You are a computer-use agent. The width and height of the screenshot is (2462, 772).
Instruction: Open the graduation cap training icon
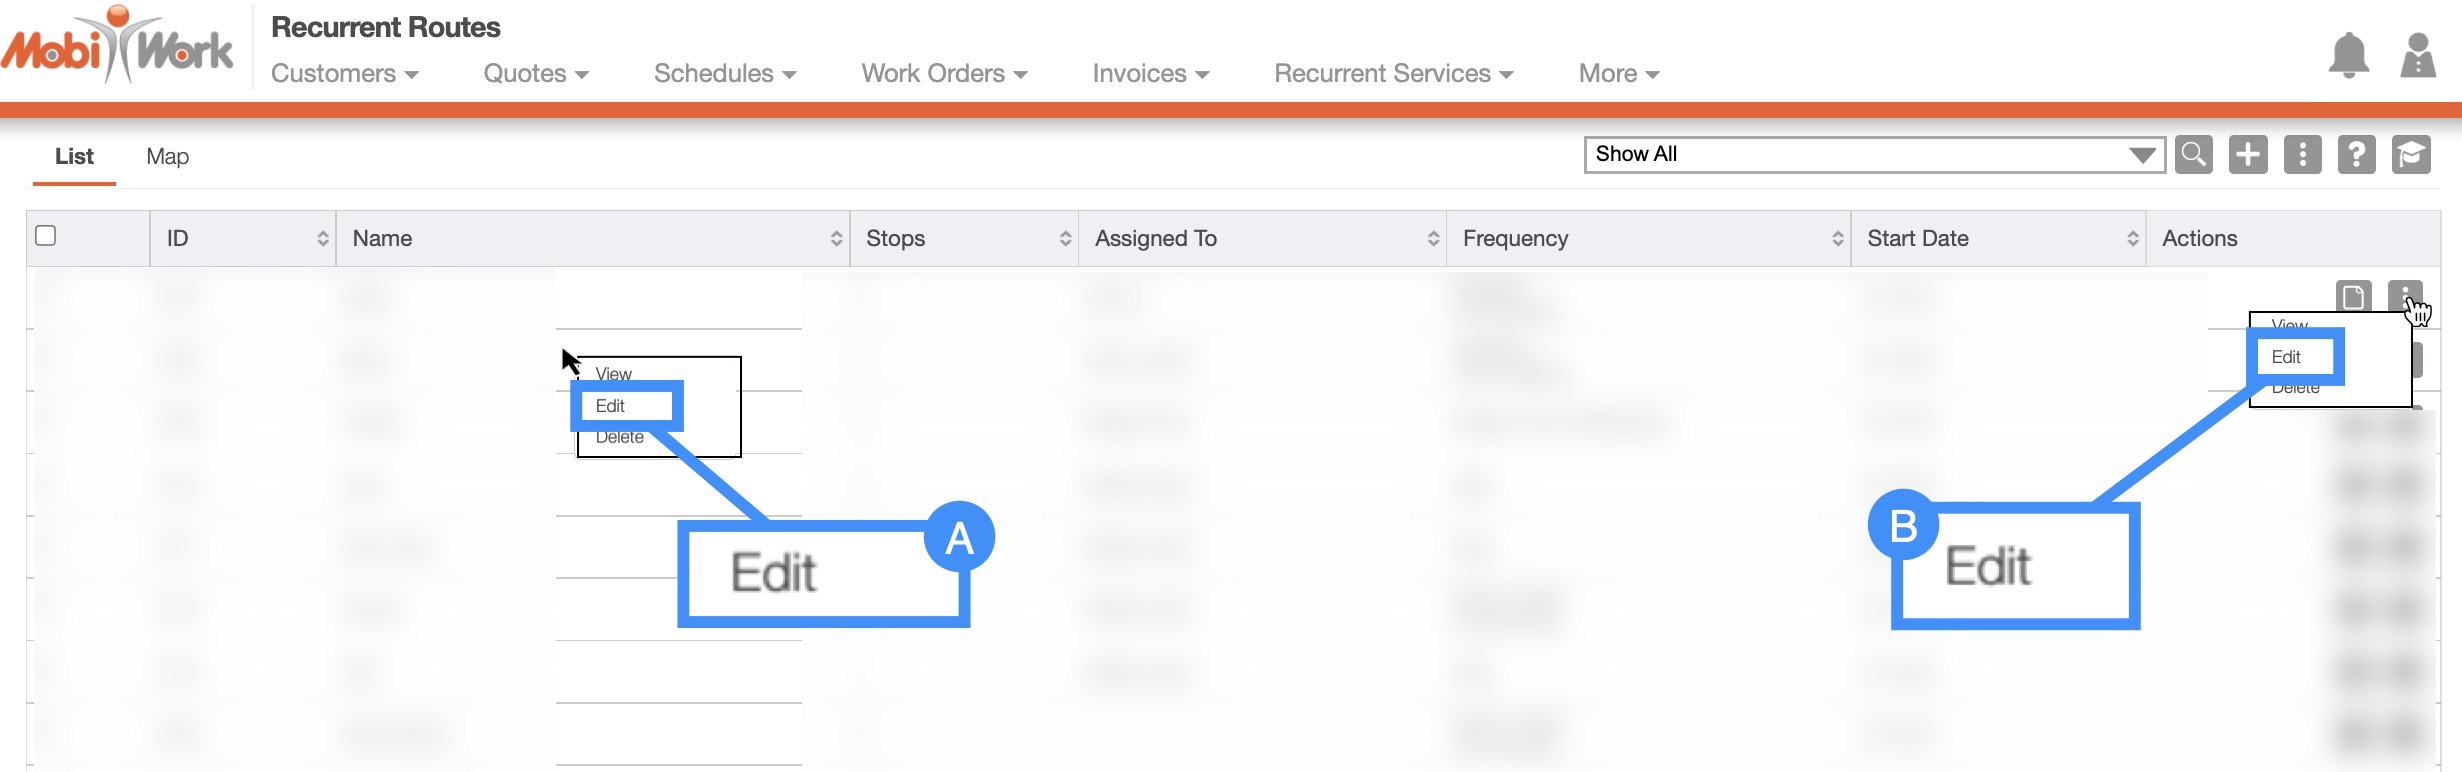[2410, 155]
